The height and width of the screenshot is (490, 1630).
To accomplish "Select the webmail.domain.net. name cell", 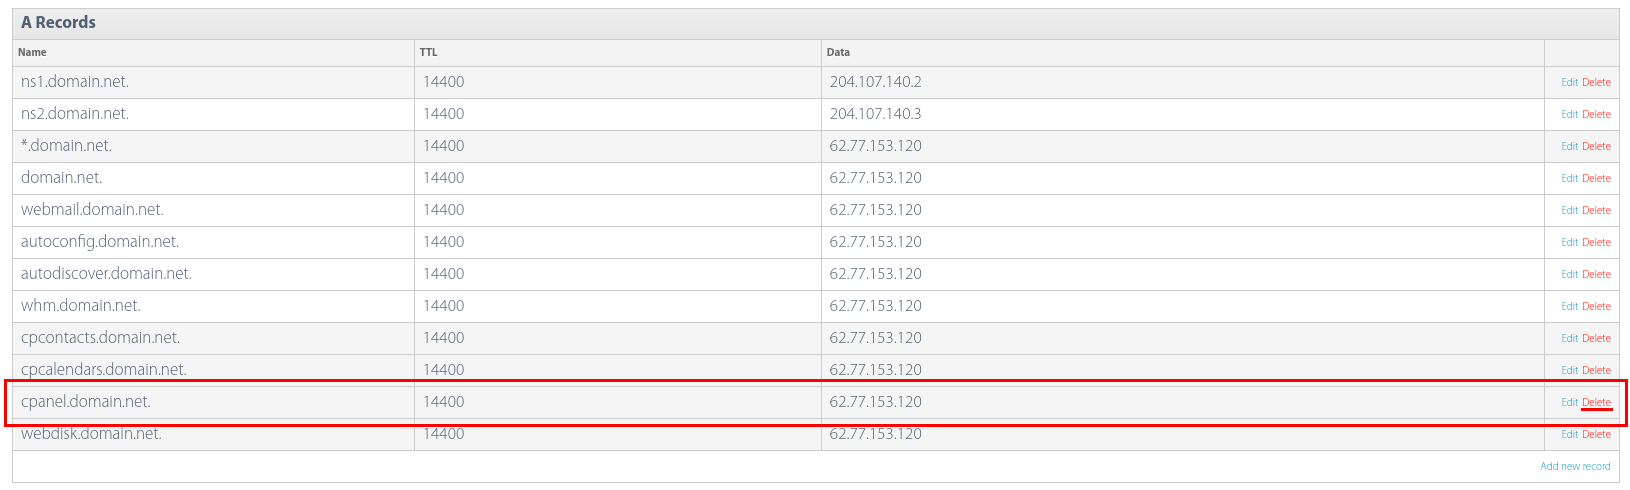I will (214, 210).
